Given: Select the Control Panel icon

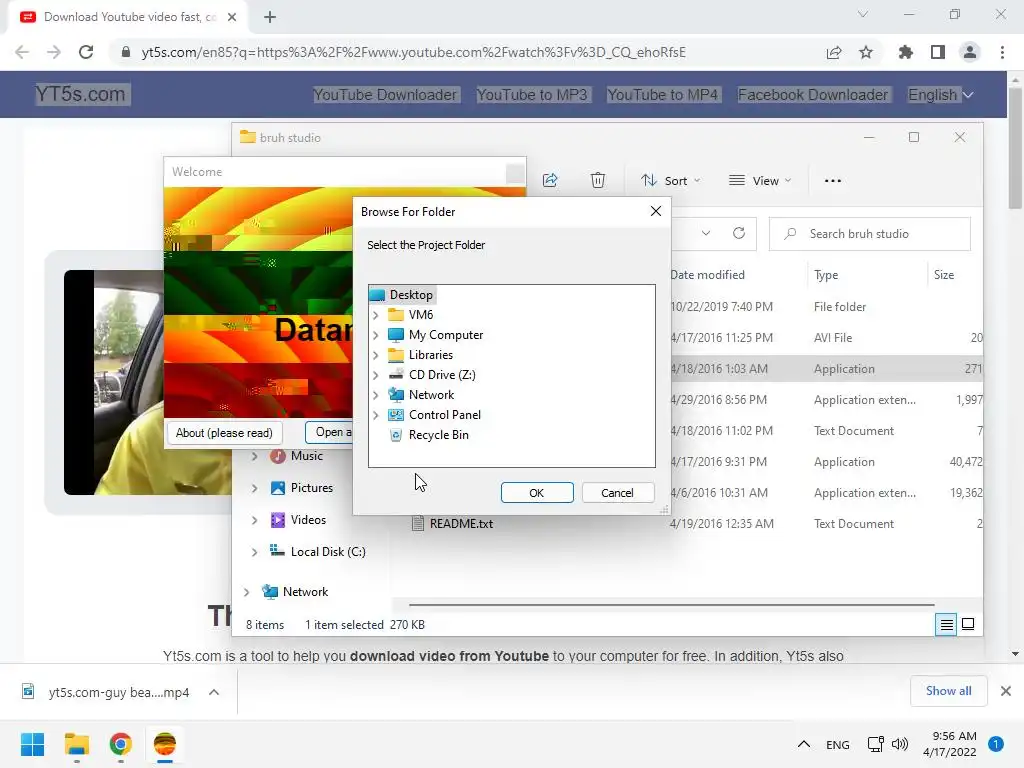Looking at the screenshot, I should click(x=396, y=415).
